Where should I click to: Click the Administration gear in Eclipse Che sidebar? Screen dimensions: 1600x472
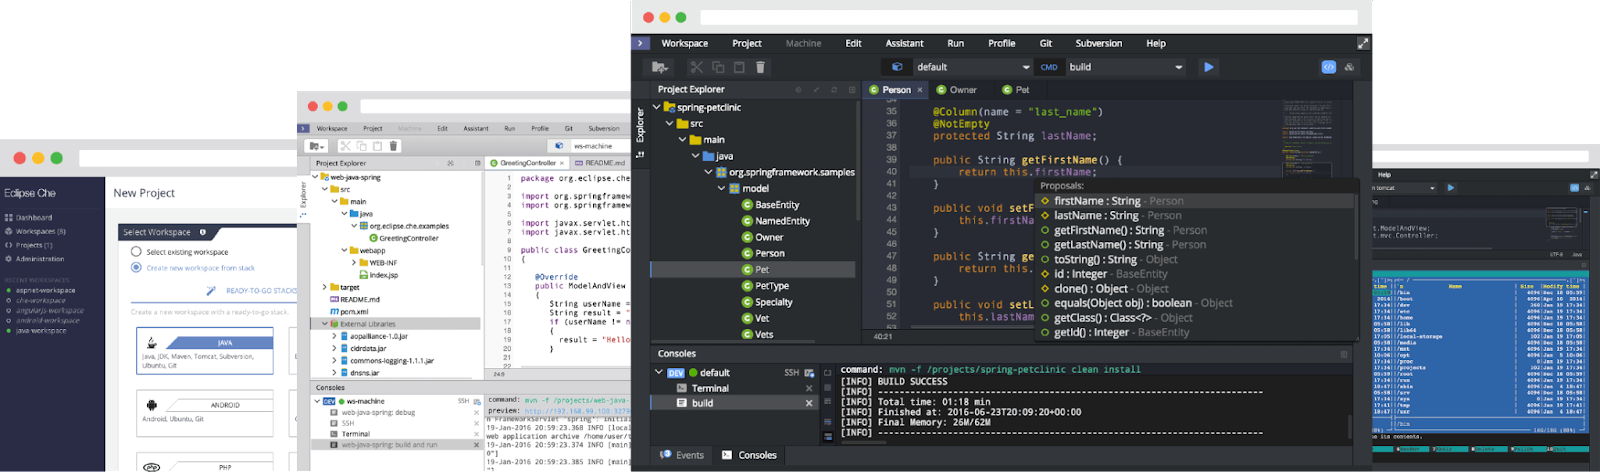point(9,258)
